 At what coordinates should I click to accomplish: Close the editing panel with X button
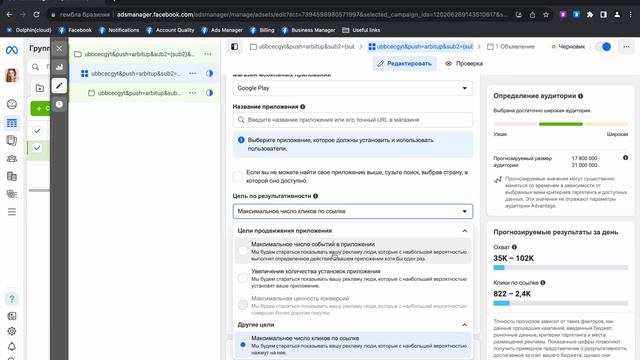[x=59, y=48]
